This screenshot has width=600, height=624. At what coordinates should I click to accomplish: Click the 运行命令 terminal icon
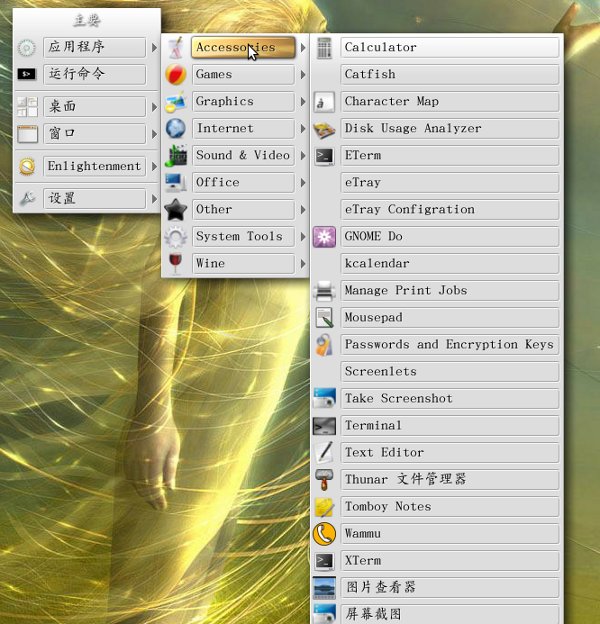(x=27, y=74)
